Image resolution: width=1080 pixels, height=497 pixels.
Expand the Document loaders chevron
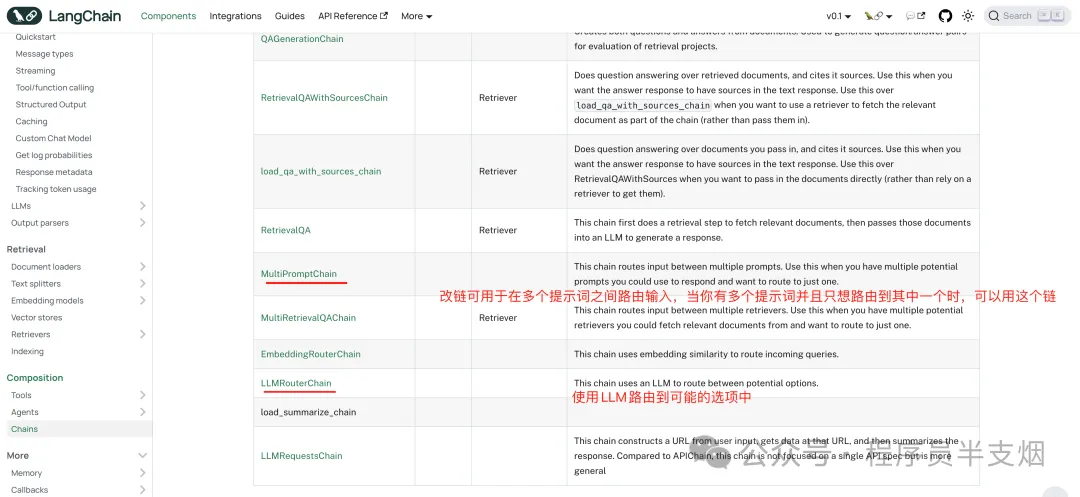pyautogui.click(x=142, y=267)
